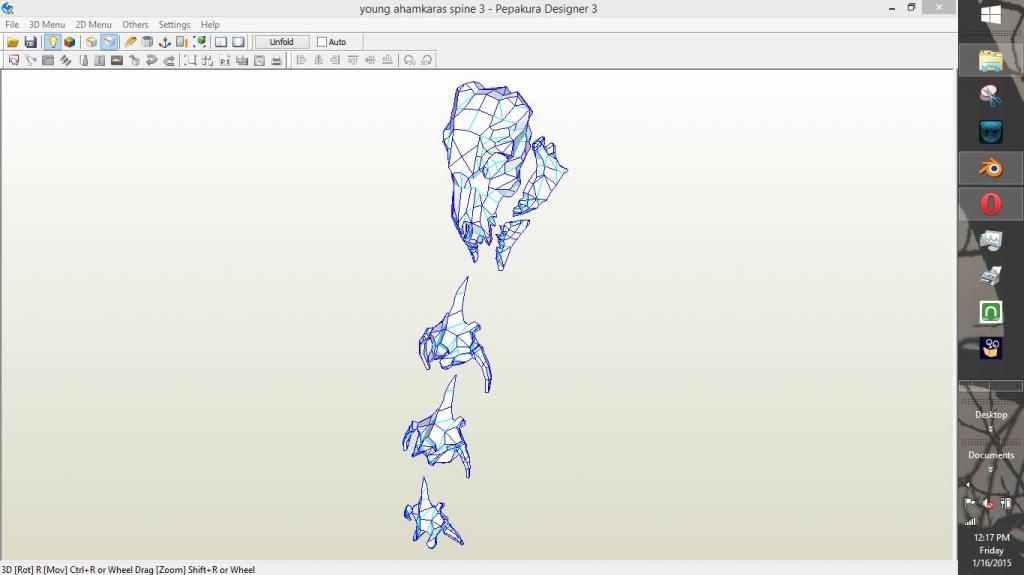Click the grey grid check-face tool icon
The width and height of the screenshot is (1024, 575).
point(48,60)
